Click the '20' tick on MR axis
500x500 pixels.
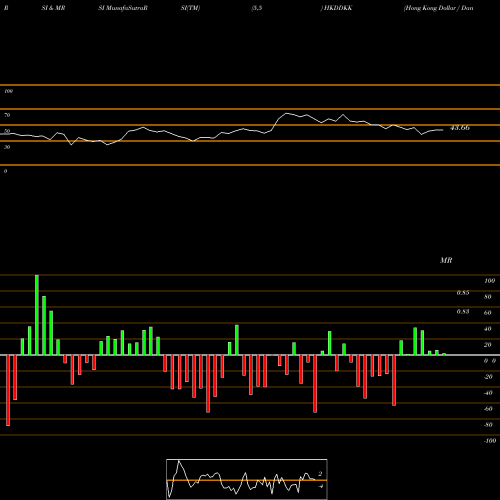[x=488, y=345]
